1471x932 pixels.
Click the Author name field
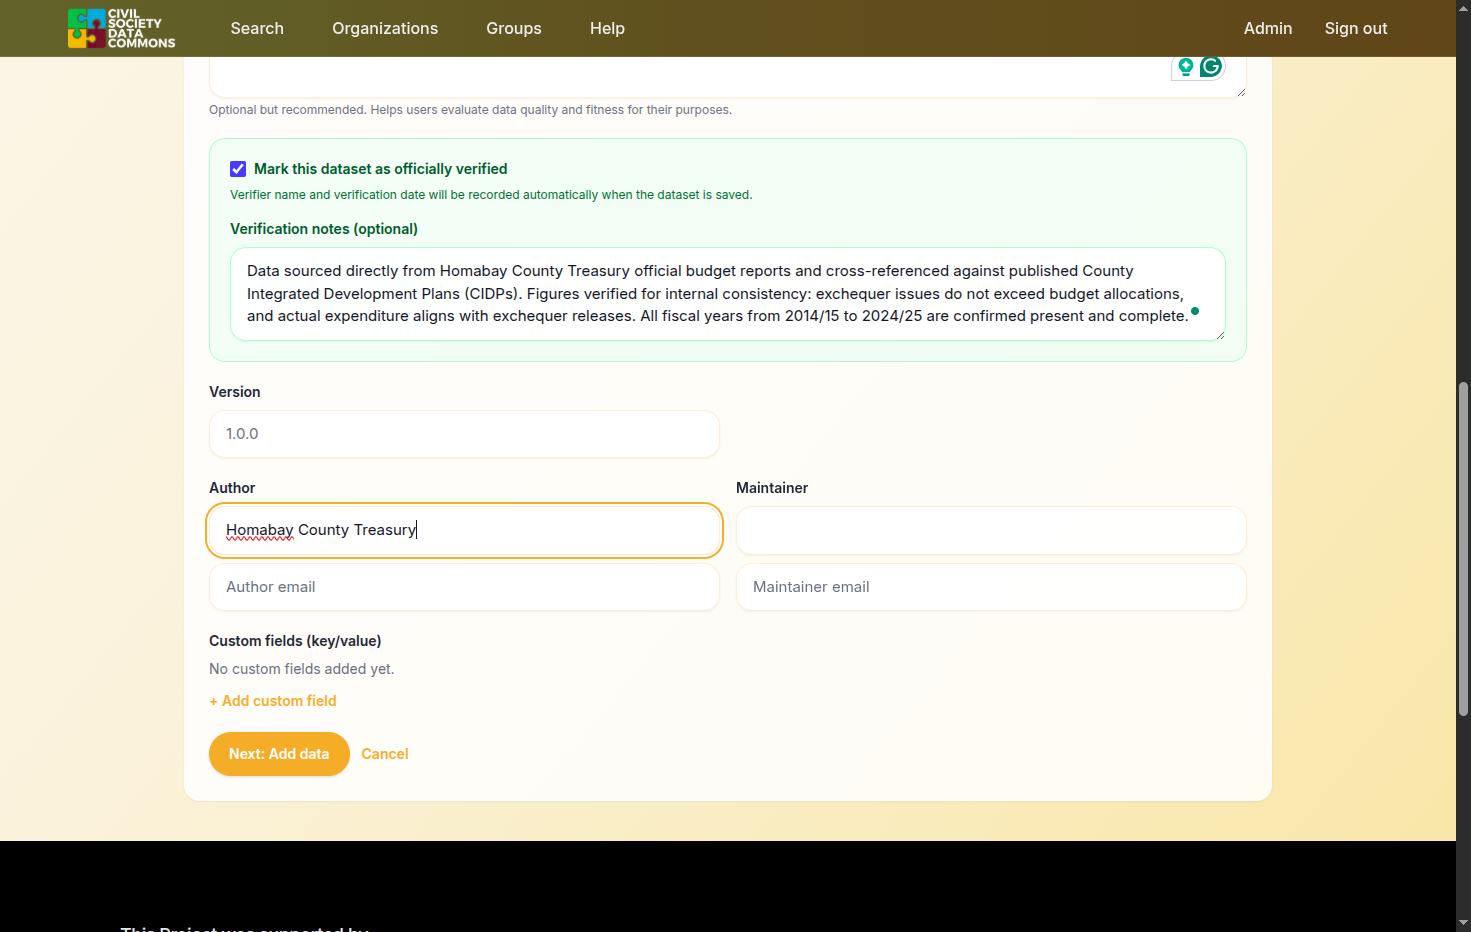tap(464, 530)
